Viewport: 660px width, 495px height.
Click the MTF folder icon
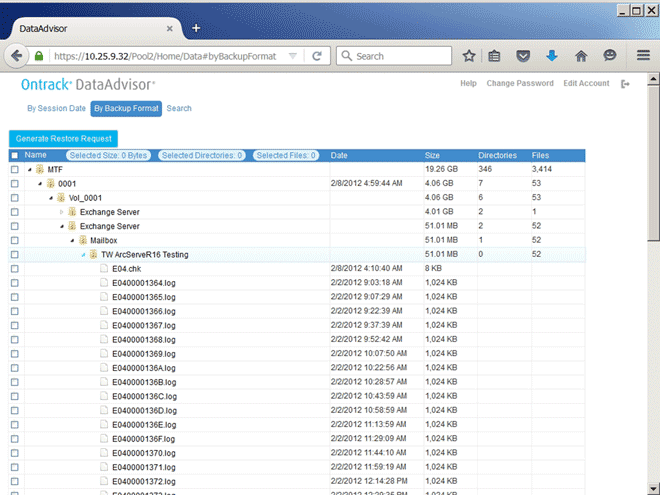[40, 169]
